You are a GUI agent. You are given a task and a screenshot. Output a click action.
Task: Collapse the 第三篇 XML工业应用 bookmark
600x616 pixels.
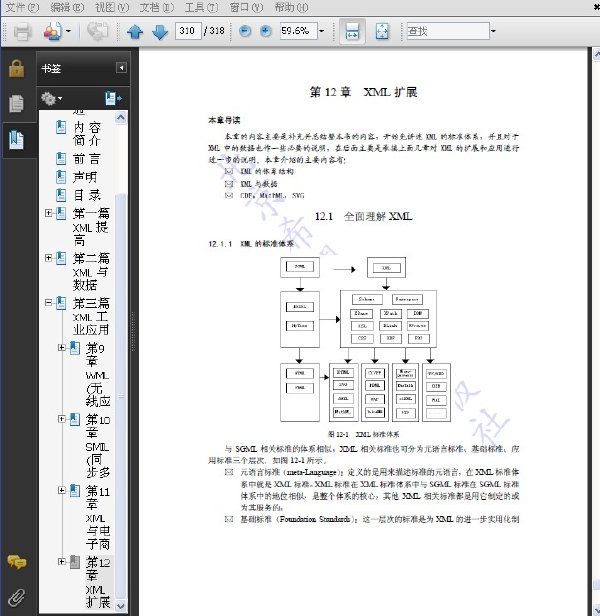point(48,302)
